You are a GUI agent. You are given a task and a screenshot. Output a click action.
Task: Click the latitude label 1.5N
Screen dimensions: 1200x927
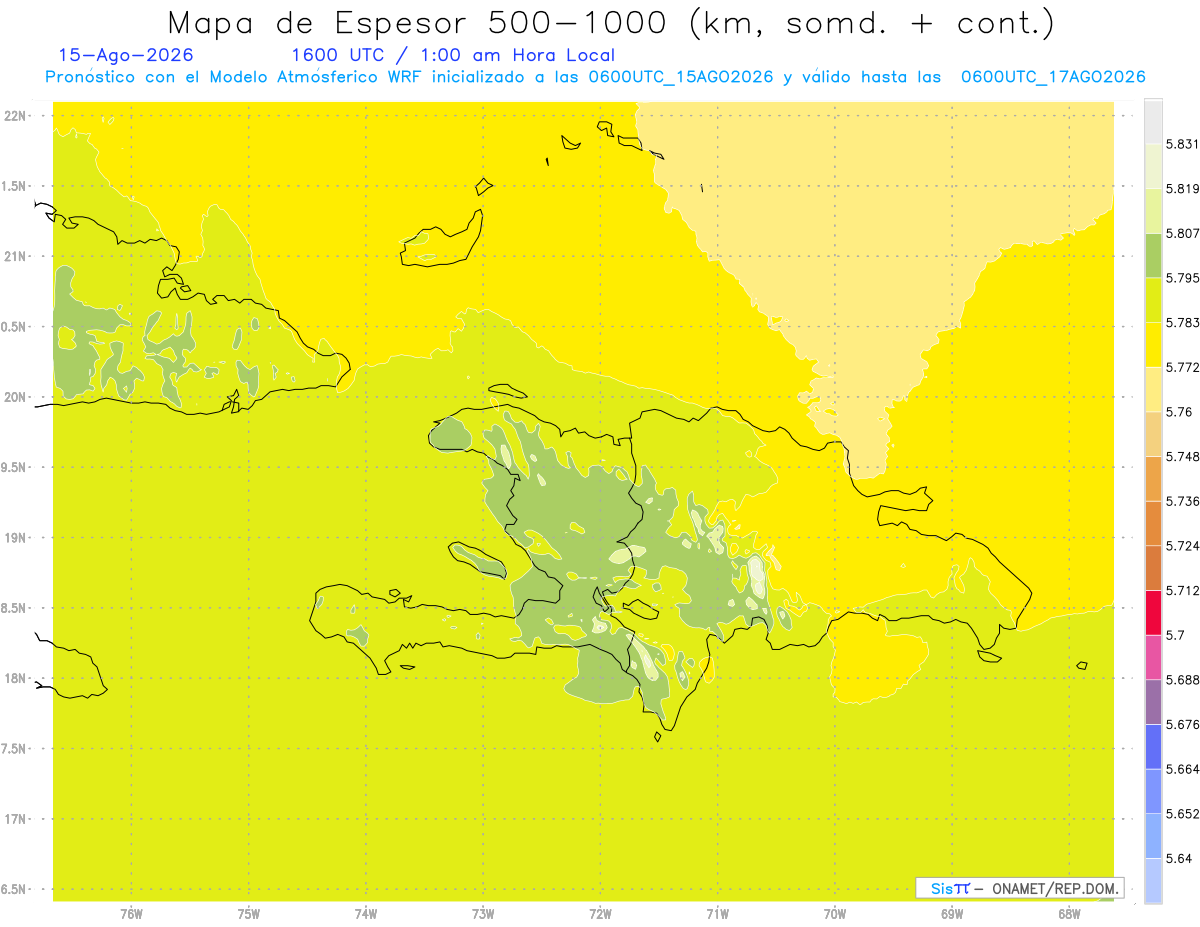coord(13,187)
